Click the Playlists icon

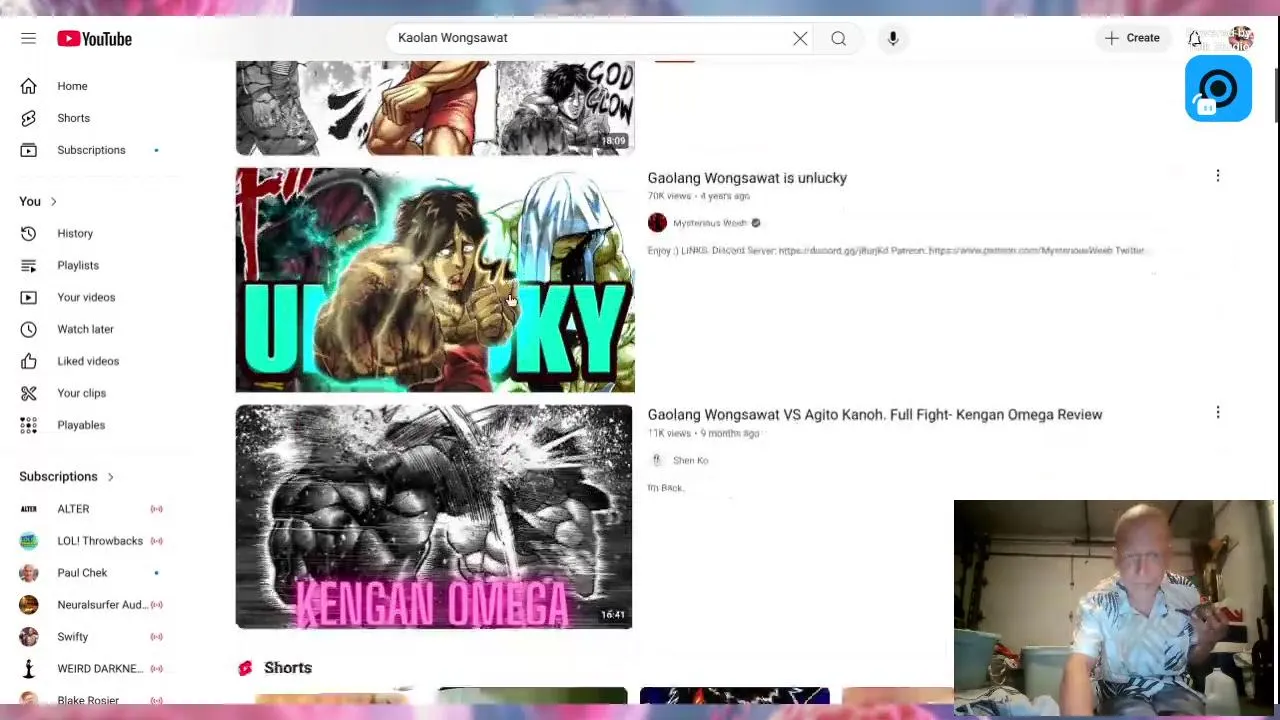pyautogui.click(x=28, y=265)
